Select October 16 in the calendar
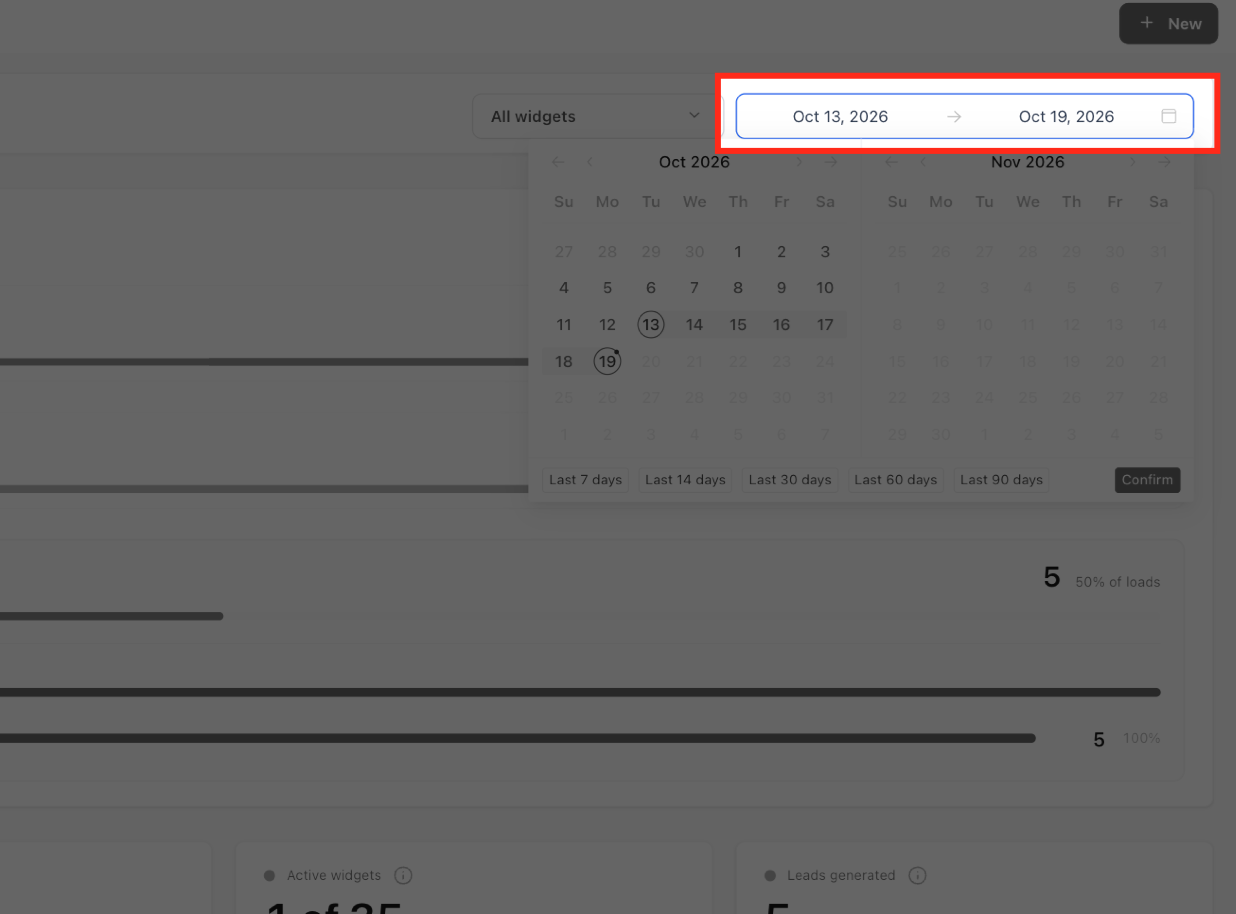The image size is (1236, 914). [x=781, y=325]
